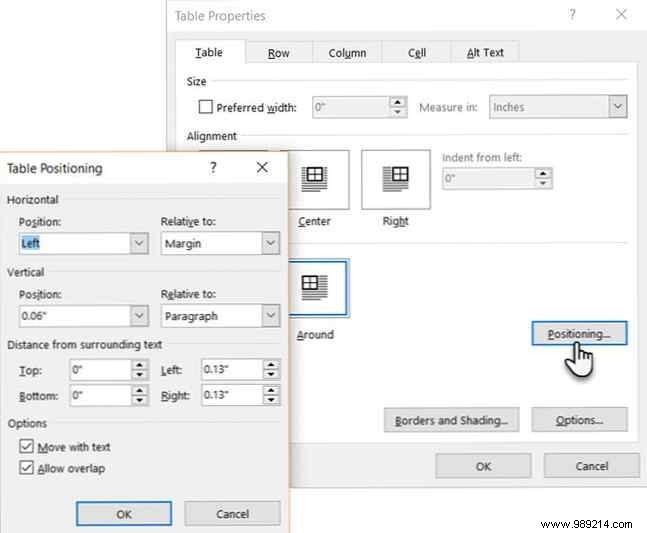Click the Top distance input field
The height and width of the screenshot is (533, 647).
(101, 370)
